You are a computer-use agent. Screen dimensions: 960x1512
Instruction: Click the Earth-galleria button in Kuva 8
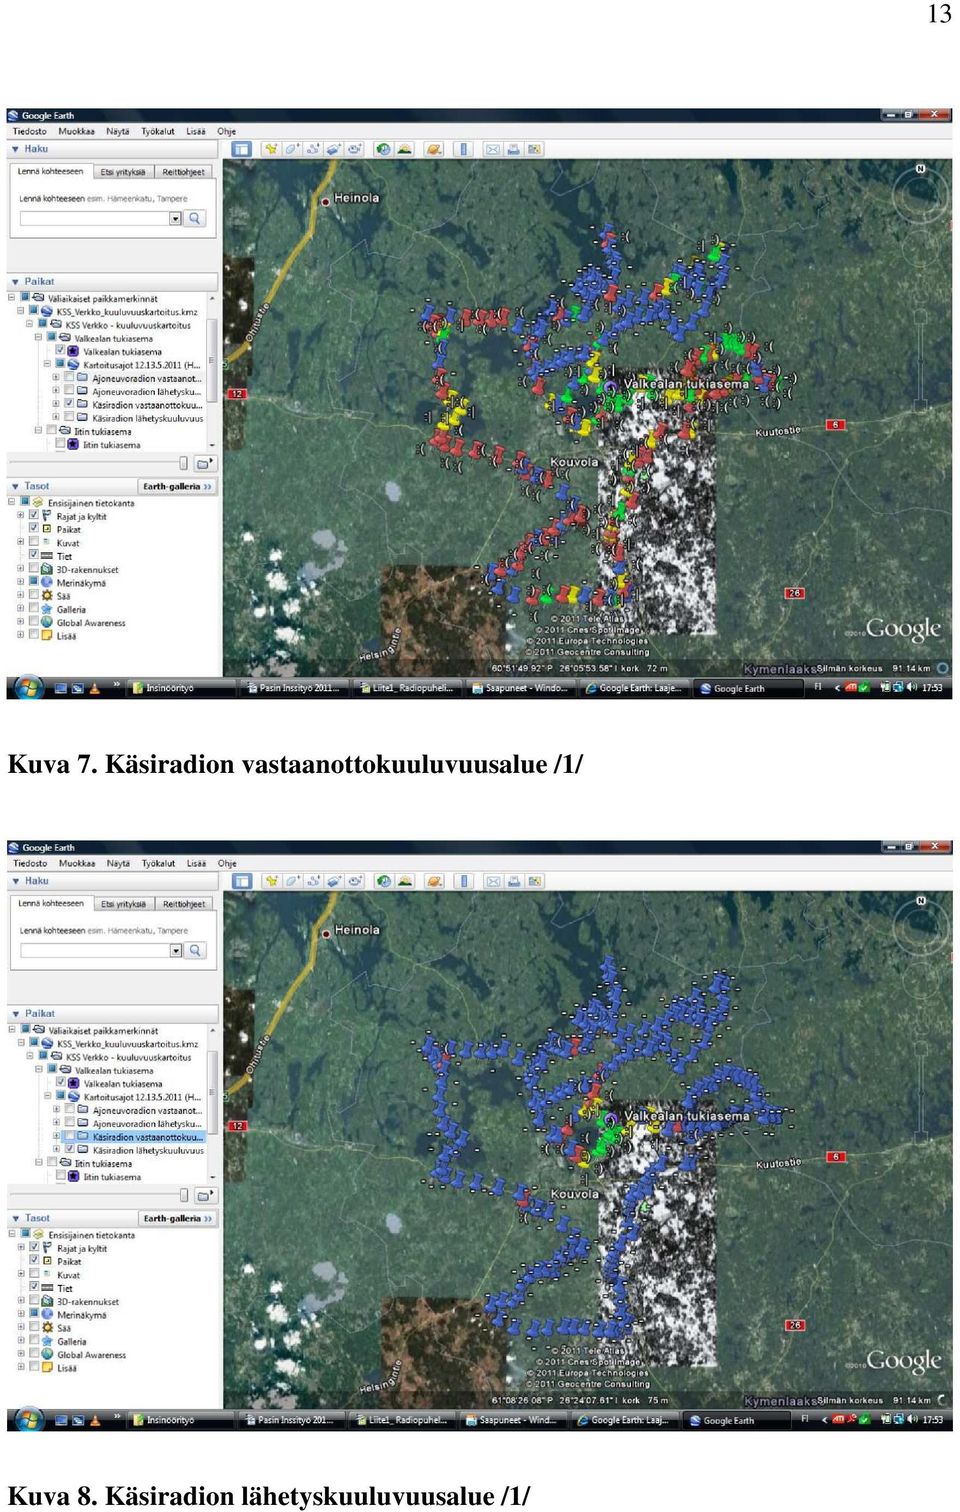tap(177, 1219)
